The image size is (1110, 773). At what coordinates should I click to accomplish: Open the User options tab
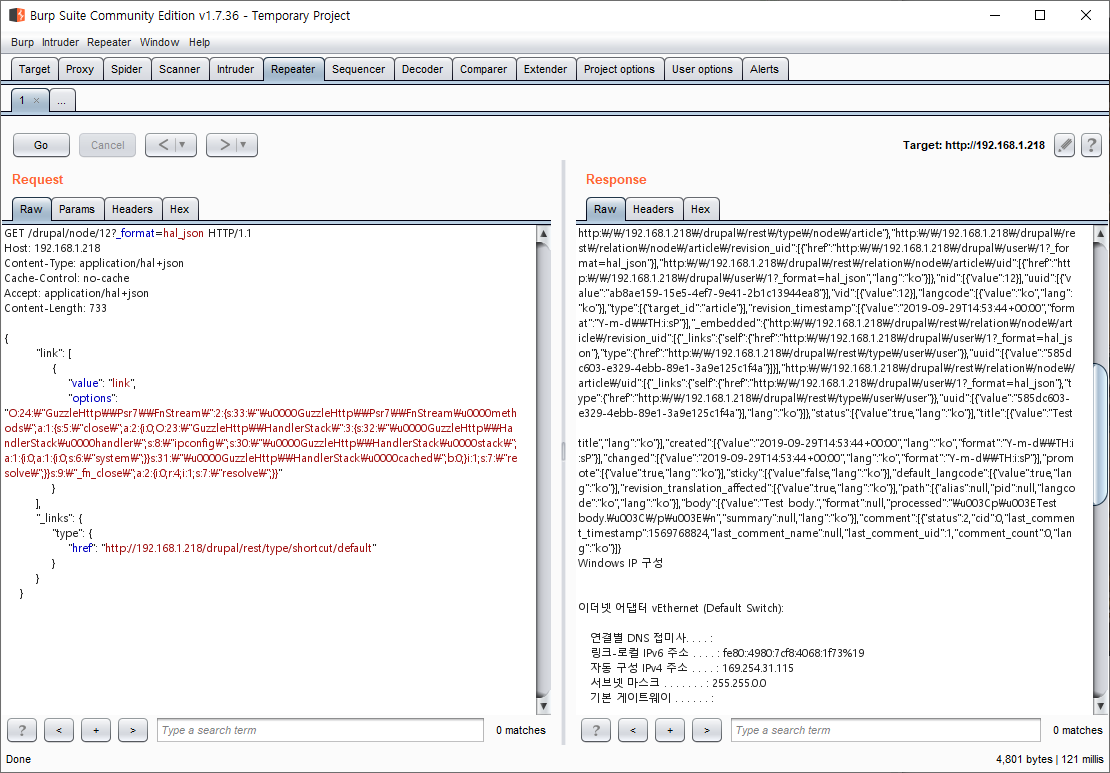702,69
